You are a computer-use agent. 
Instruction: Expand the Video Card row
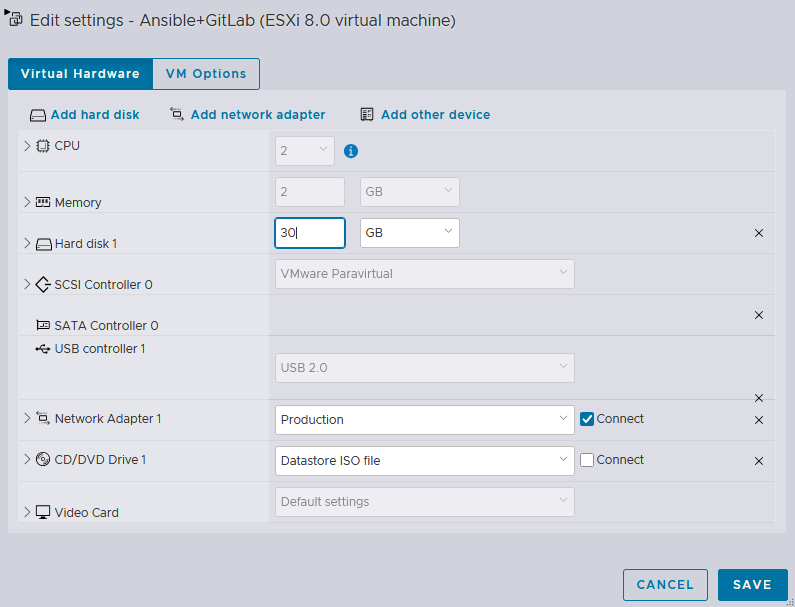pyautogui.click(x=27, y=512)
